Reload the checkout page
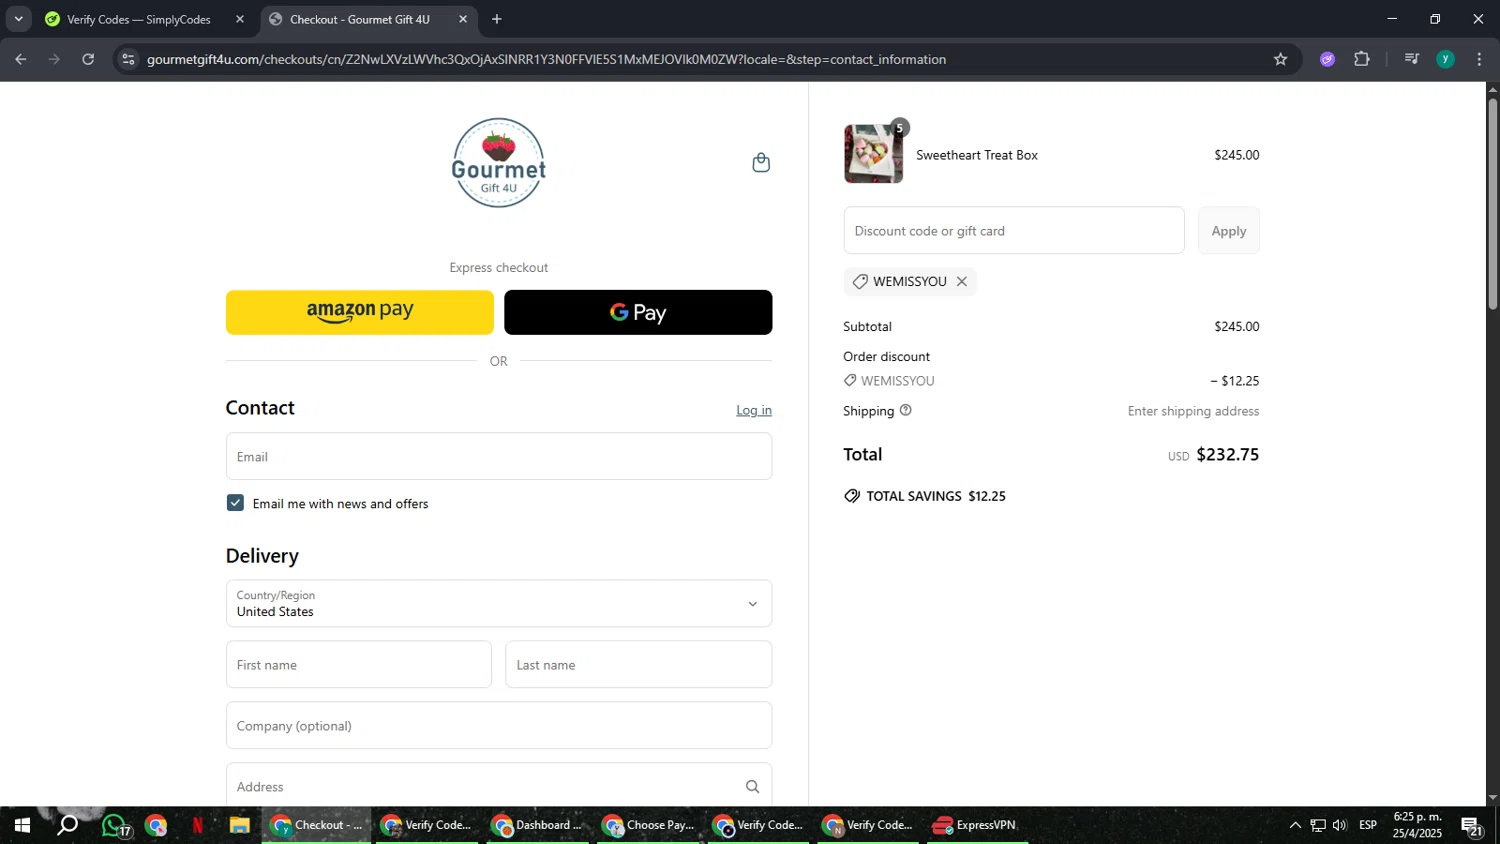 [x=88, y=59]
